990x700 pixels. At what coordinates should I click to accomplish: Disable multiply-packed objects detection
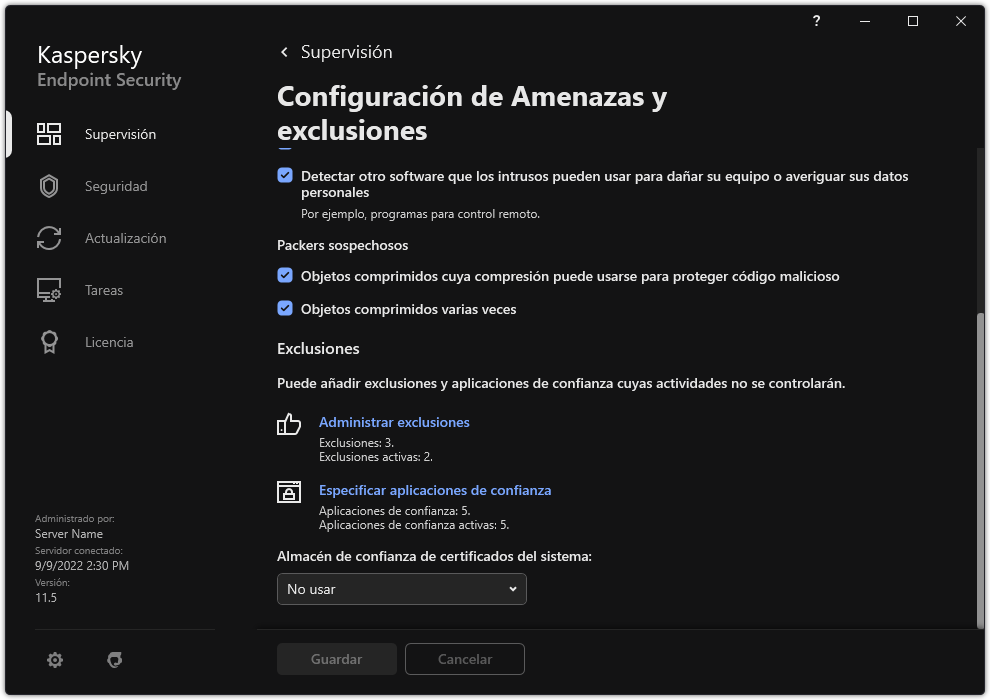pyautogui.click(x=285, y=308)
